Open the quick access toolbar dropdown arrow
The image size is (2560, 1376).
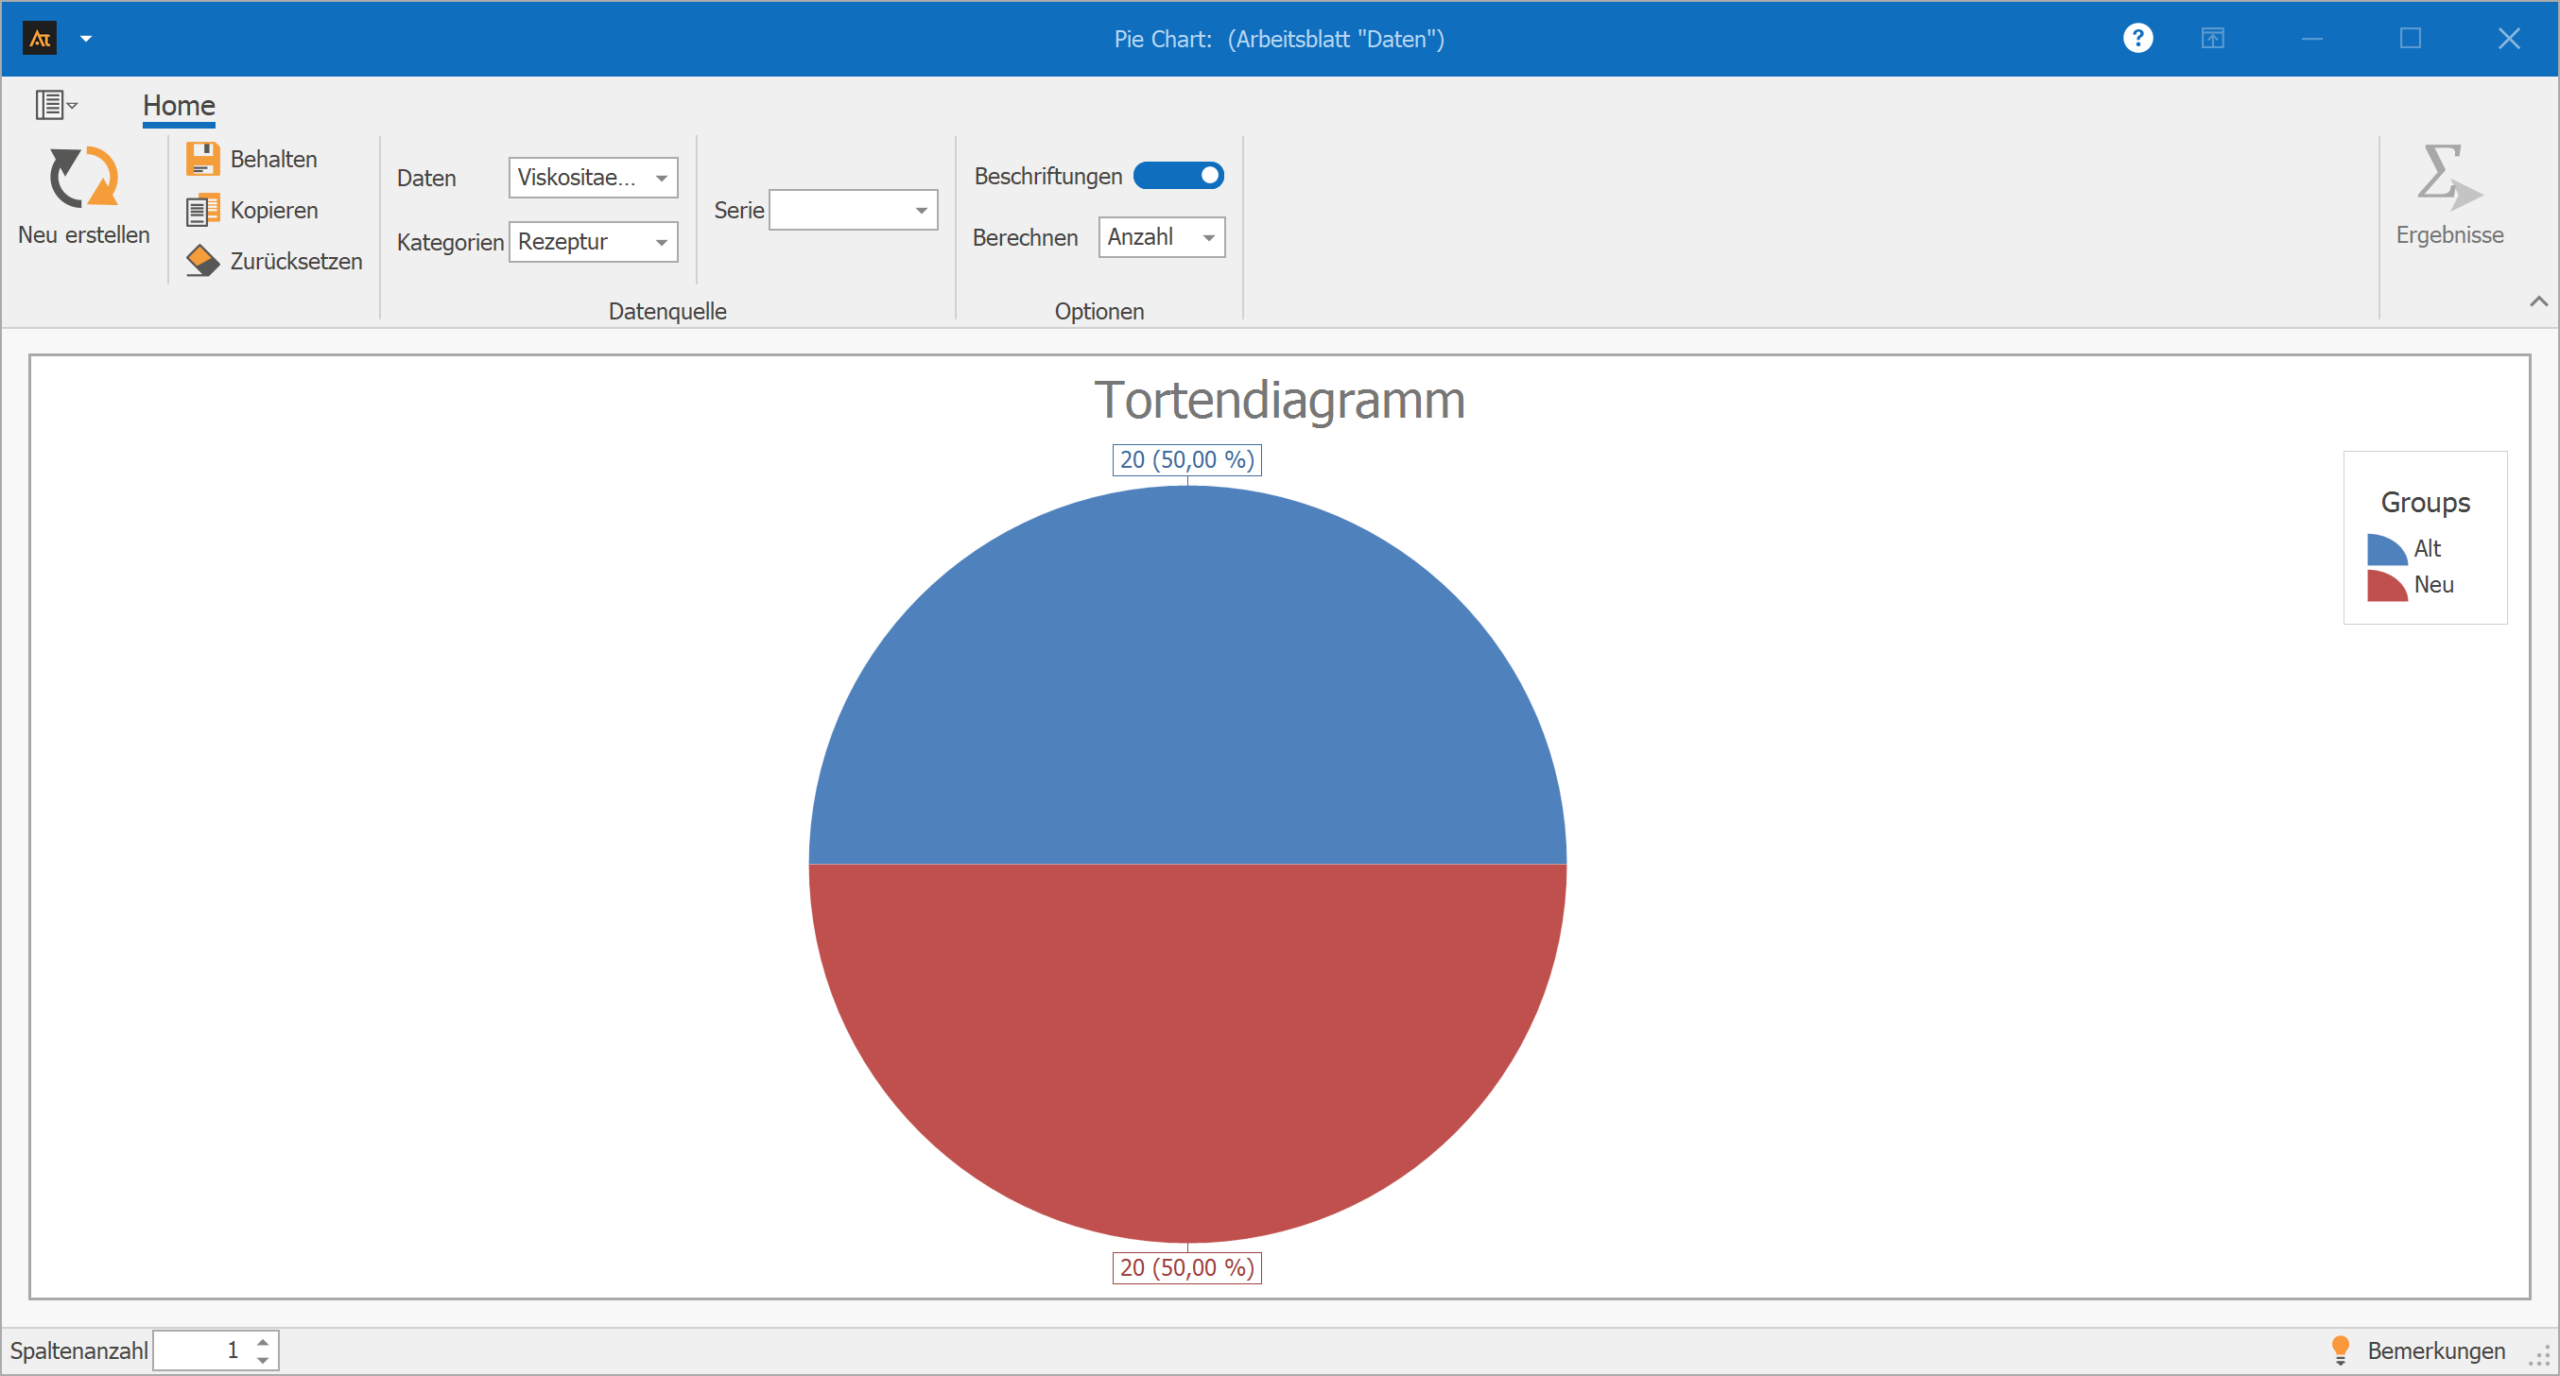point(86,39)
